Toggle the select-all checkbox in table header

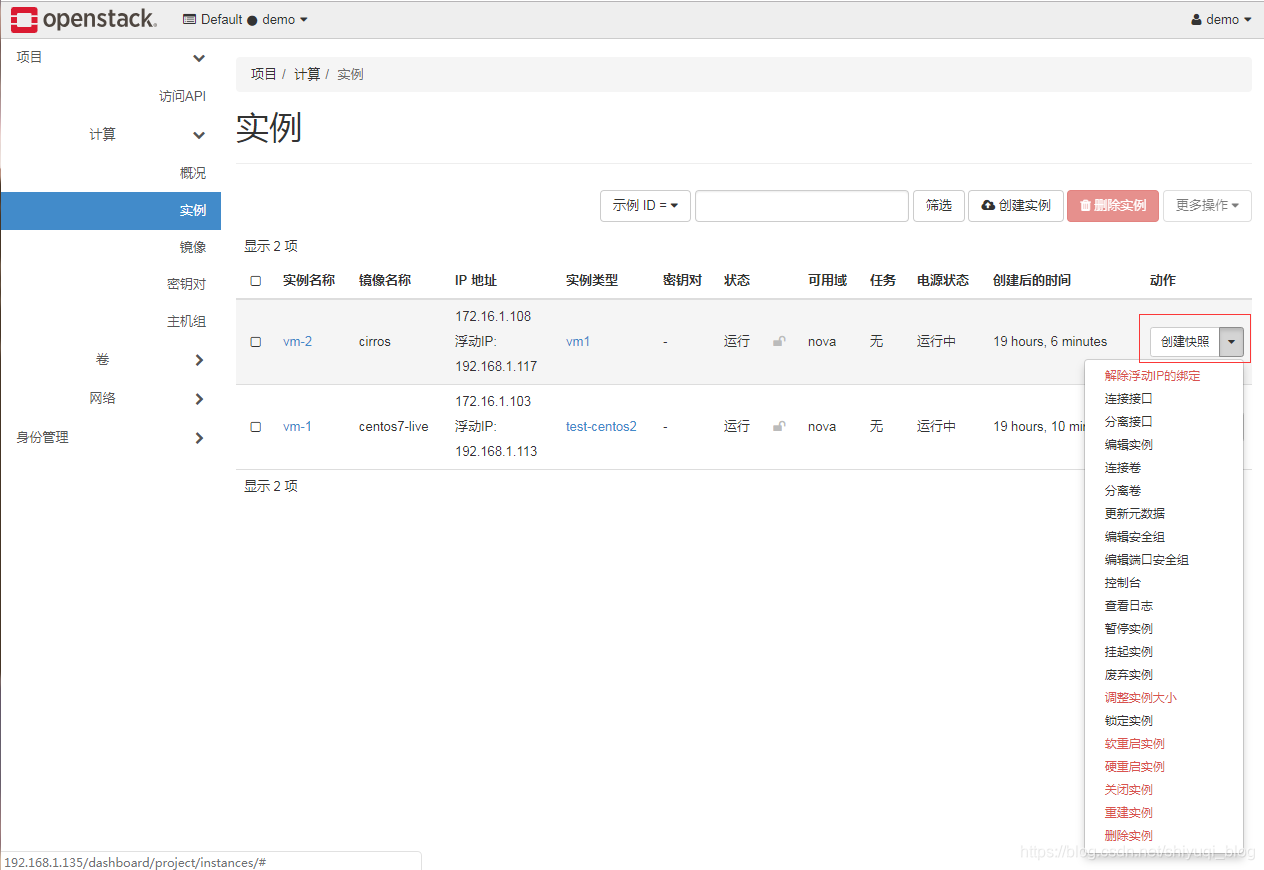coord(255,280)
